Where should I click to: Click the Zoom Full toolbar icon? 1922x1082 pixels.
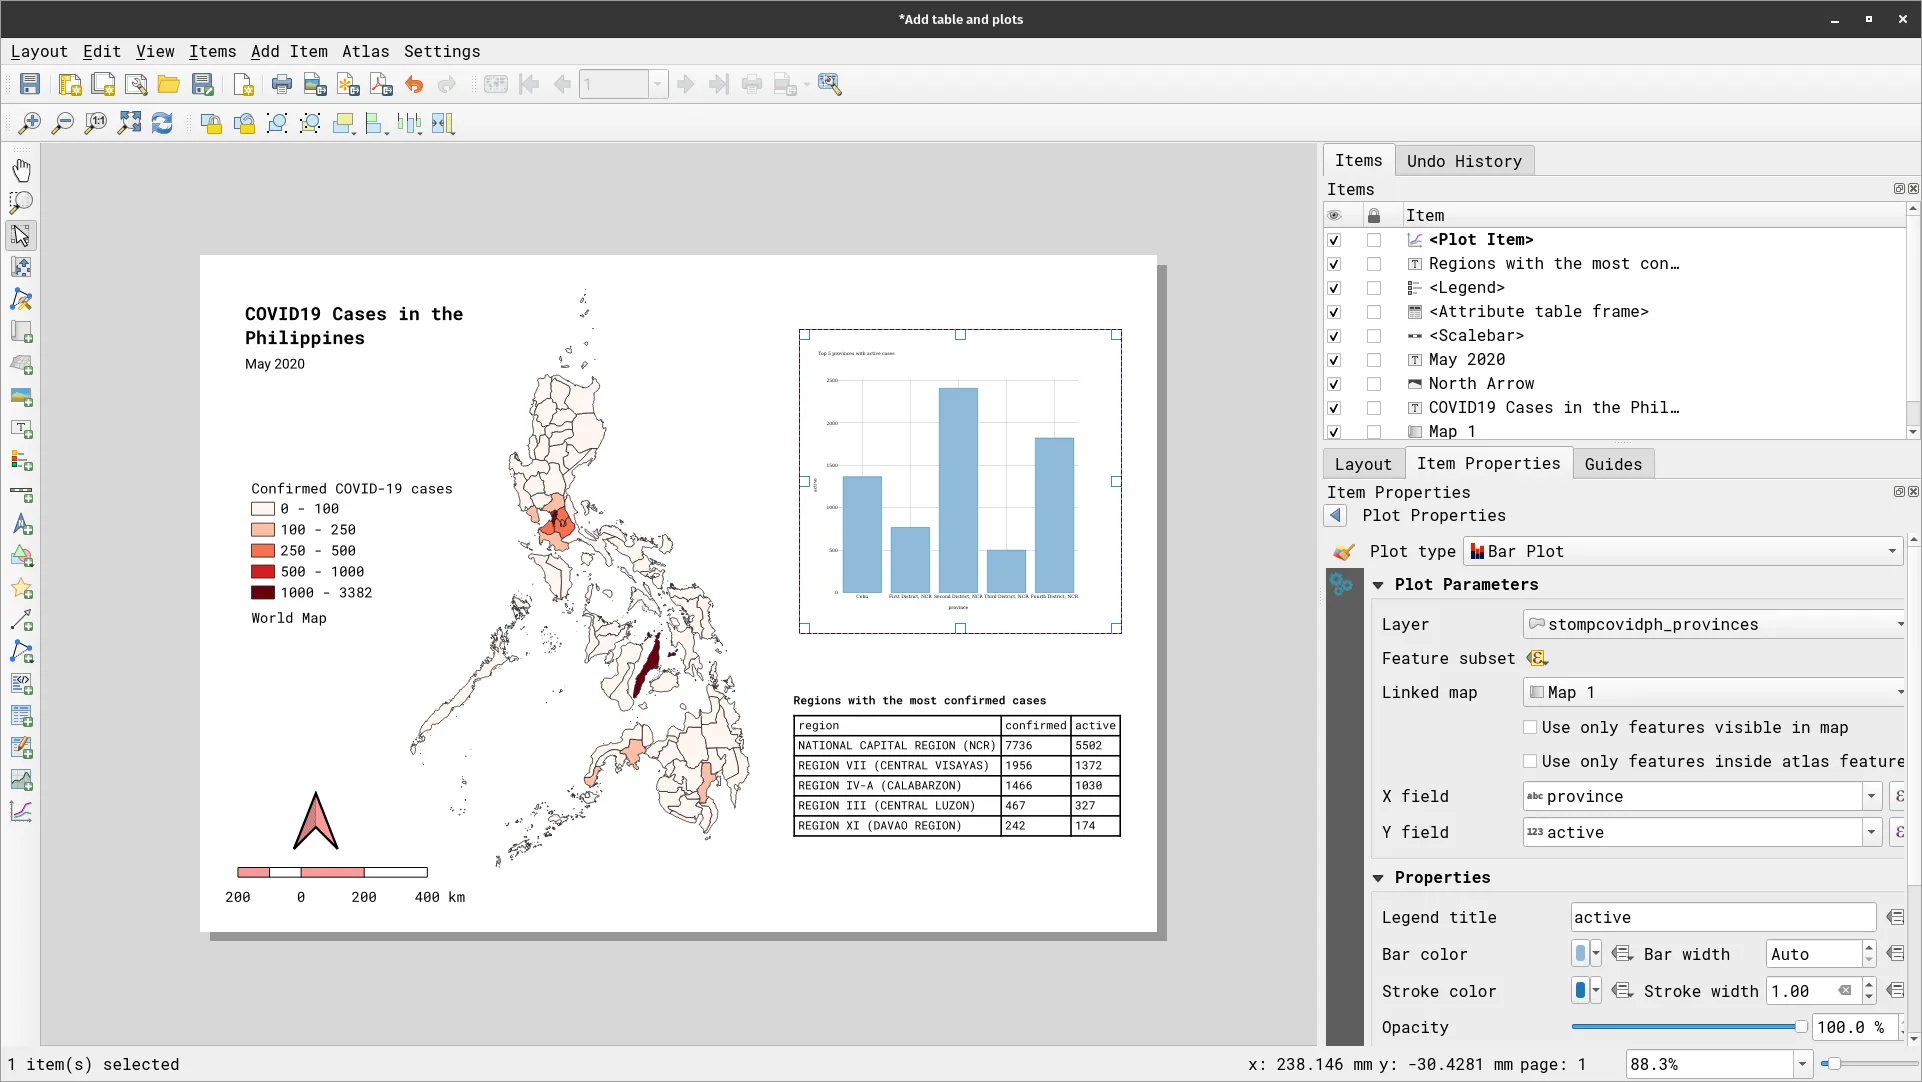(129, 123)
